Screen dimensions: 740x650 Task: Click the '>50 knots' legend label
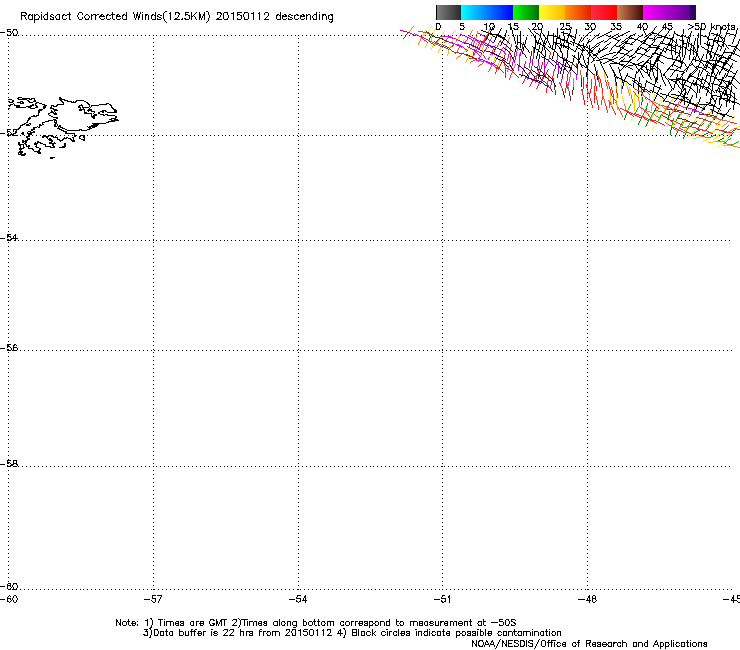(x=712, y=27)
